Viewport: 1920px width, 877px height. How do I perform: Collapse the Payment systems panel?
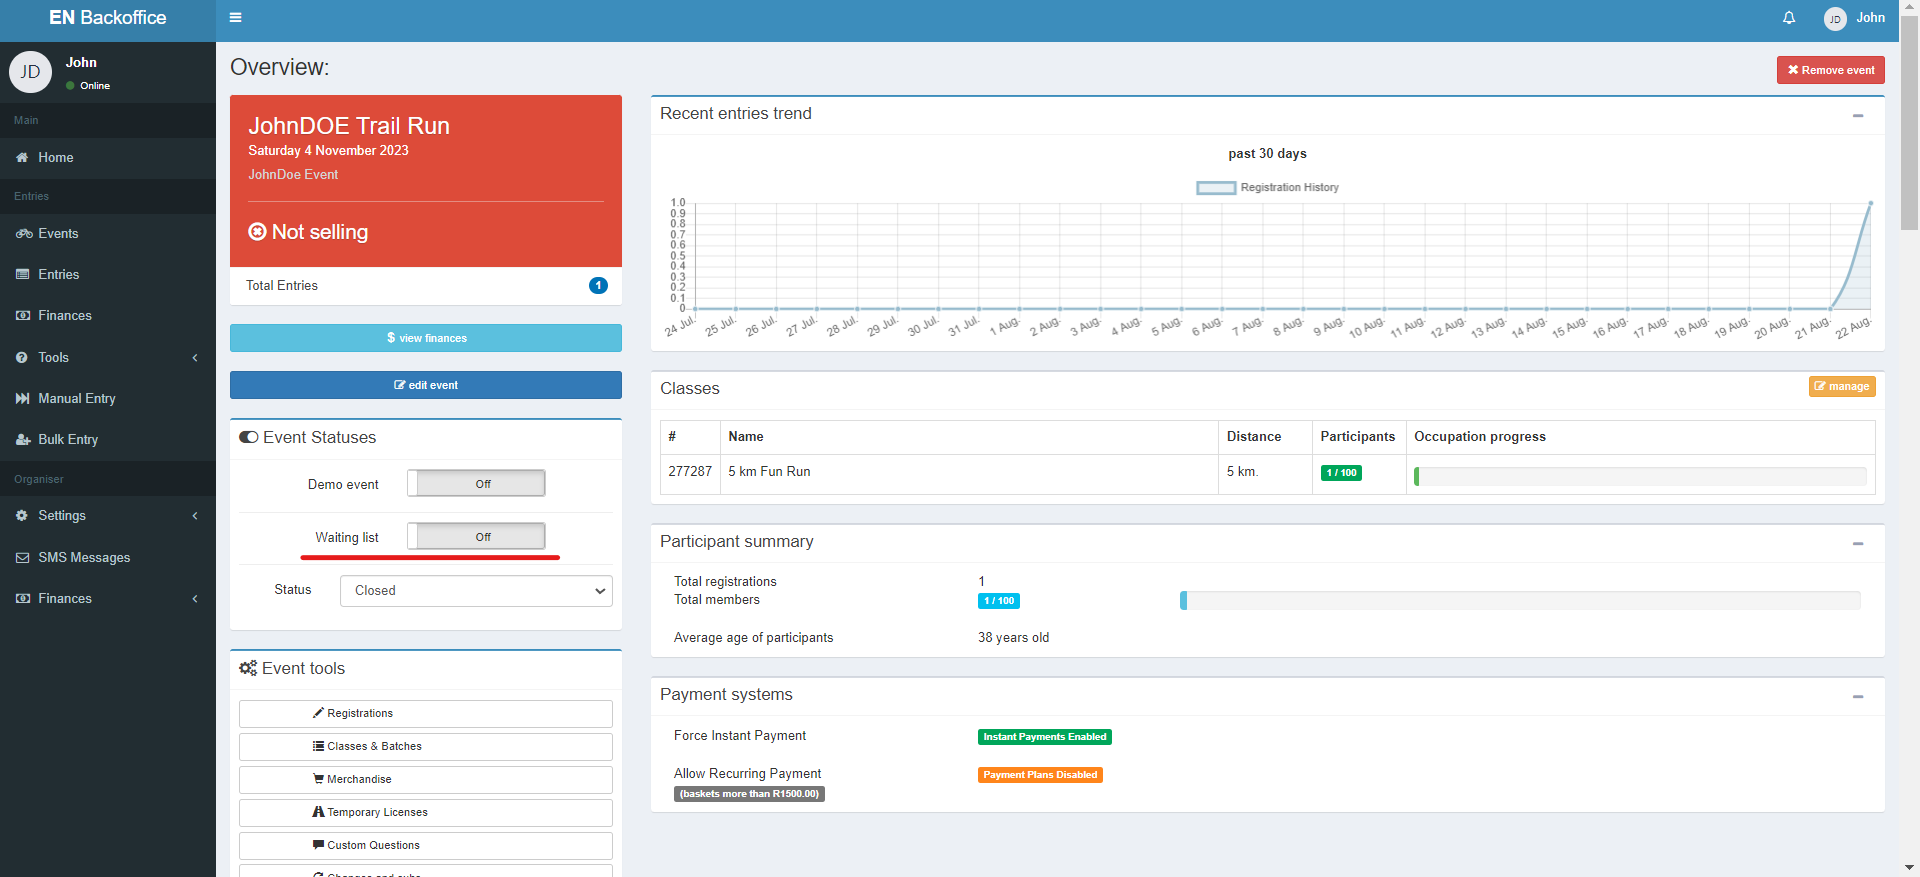pyautogui.click(x=1858, y=696)
